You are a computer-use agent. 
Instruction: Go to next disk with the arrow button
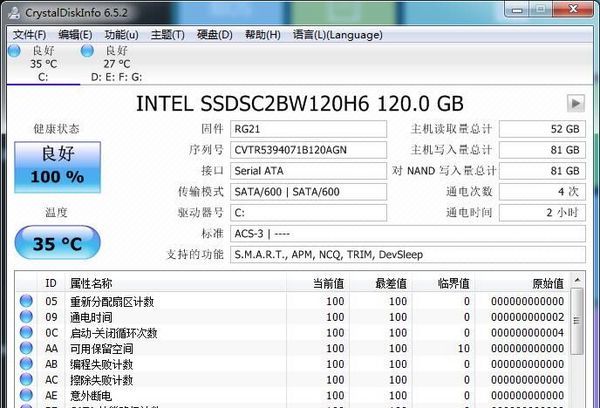coord(576,103)
